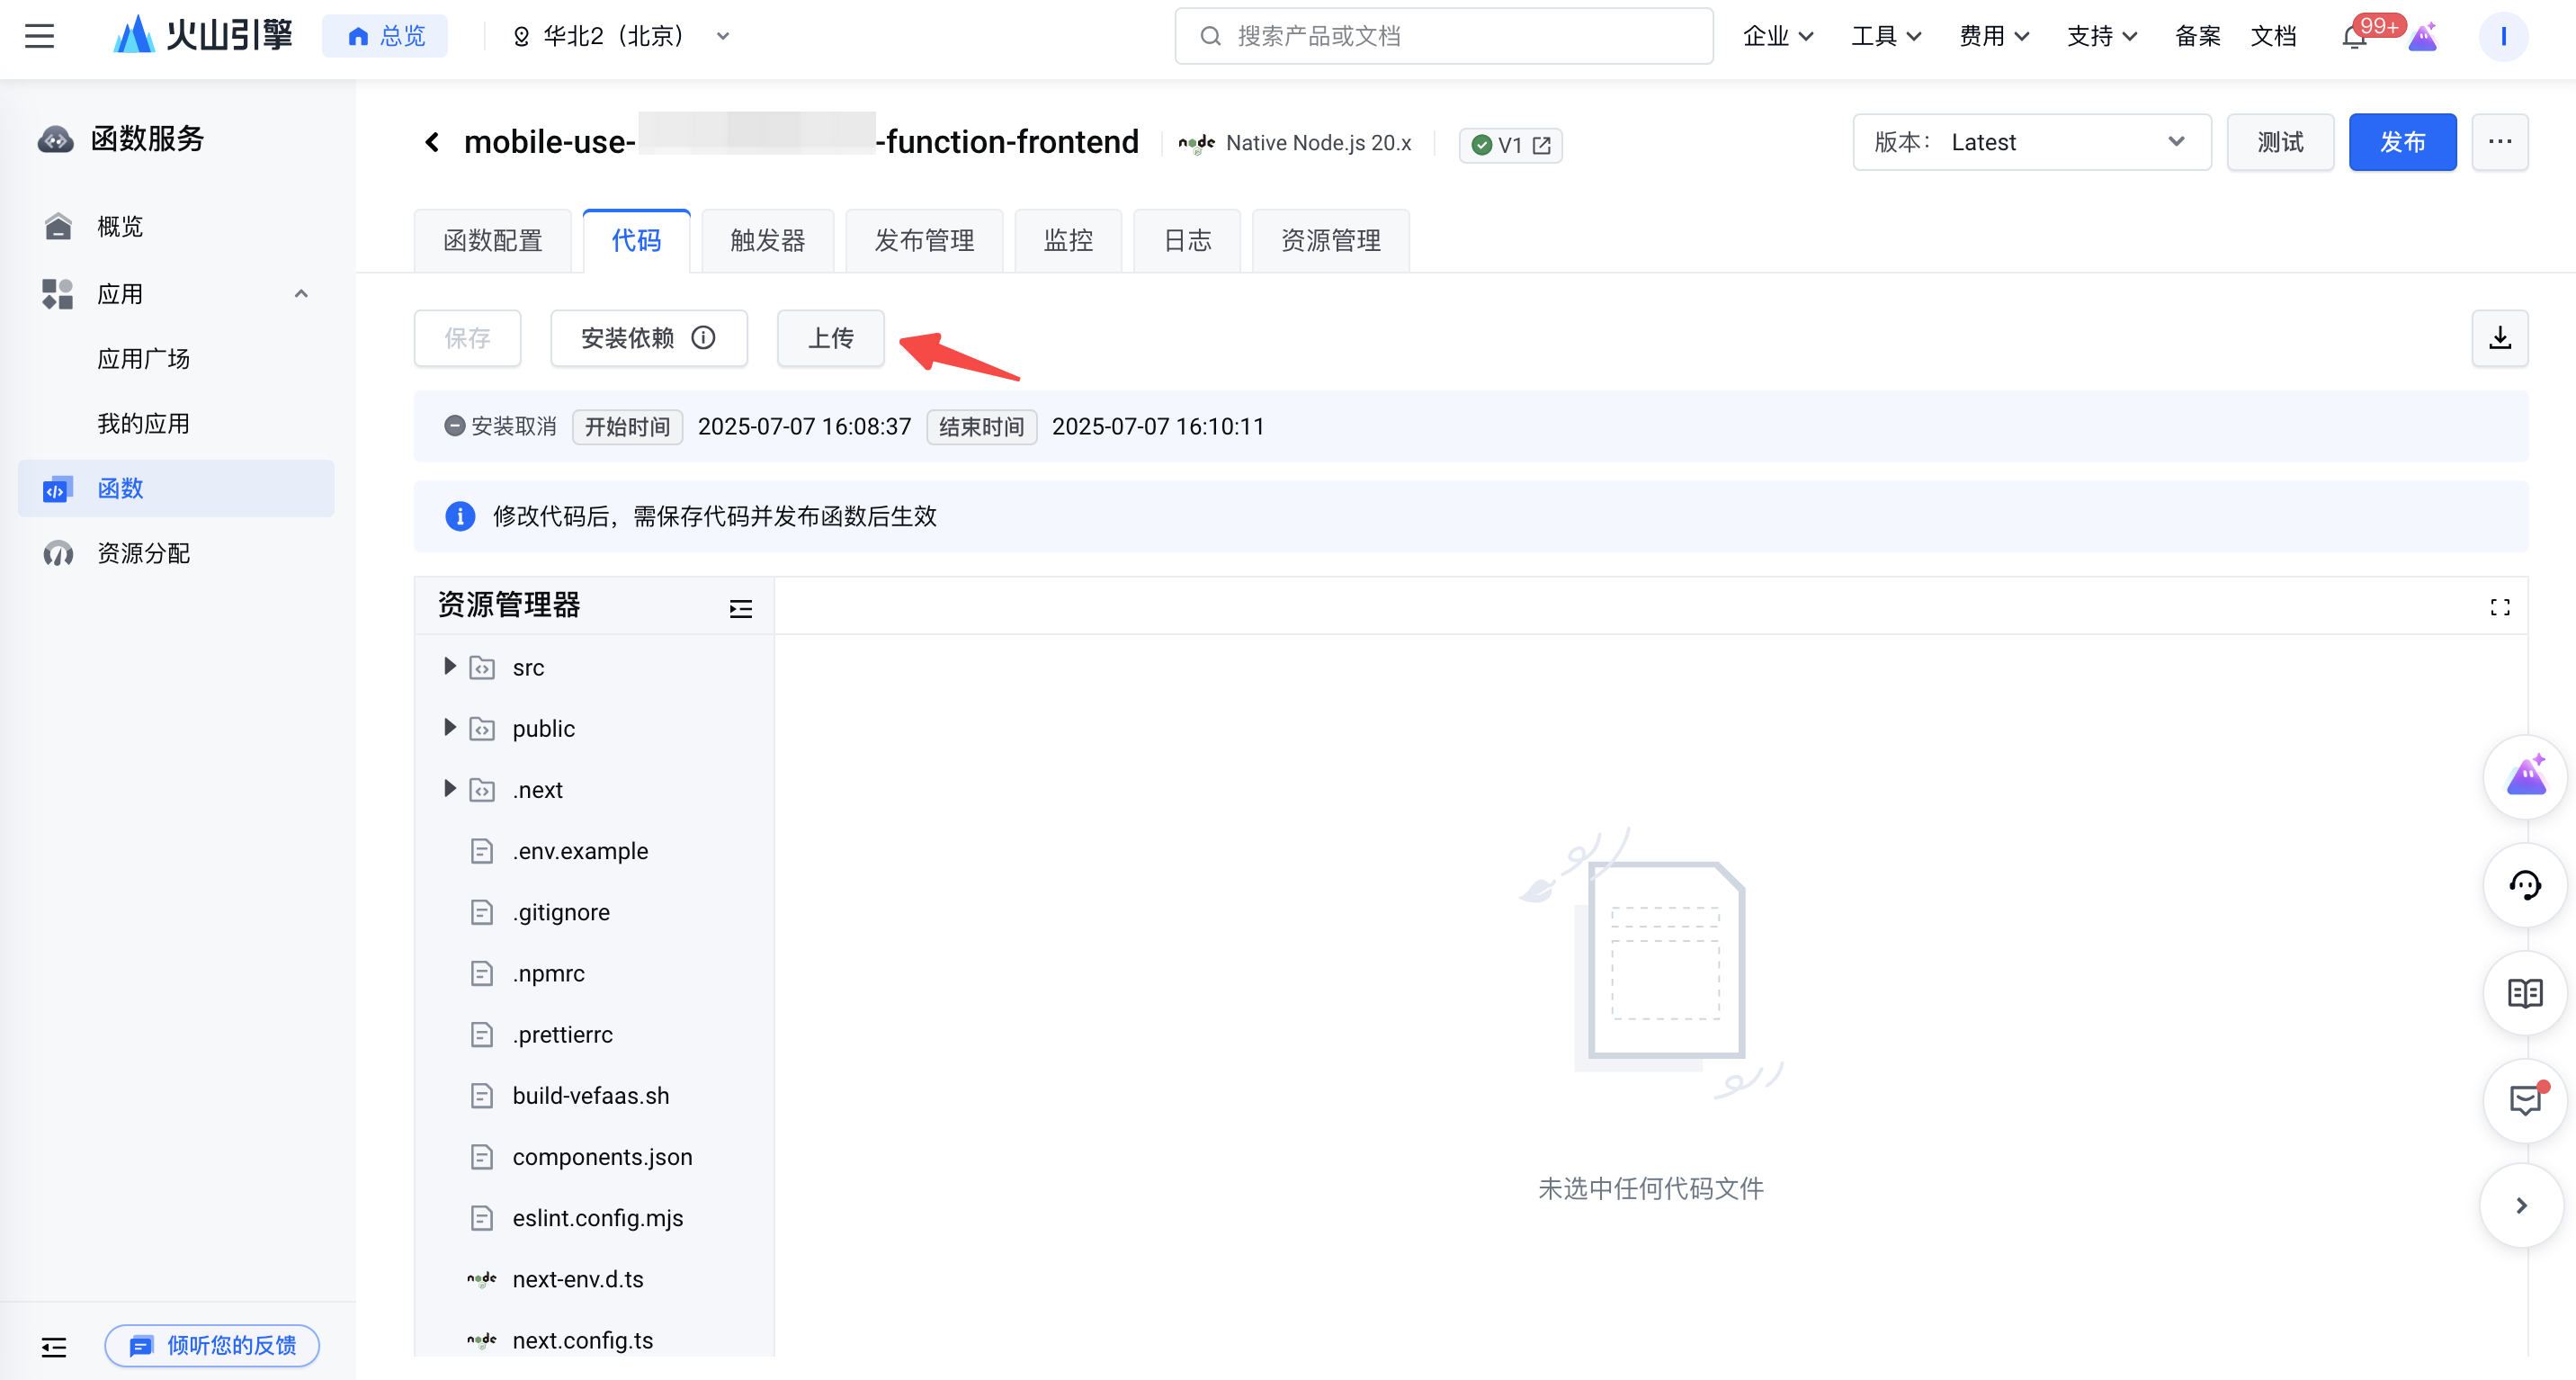
Task: Switch to the 触发器 tab
Action: tap(767, 240)
